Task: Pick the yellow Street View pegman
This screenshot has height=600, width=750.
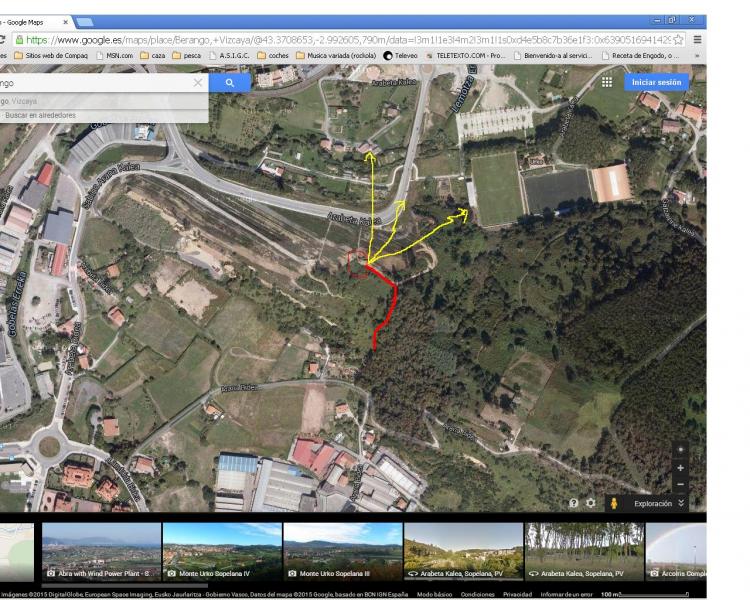Action: coord(614,504)
